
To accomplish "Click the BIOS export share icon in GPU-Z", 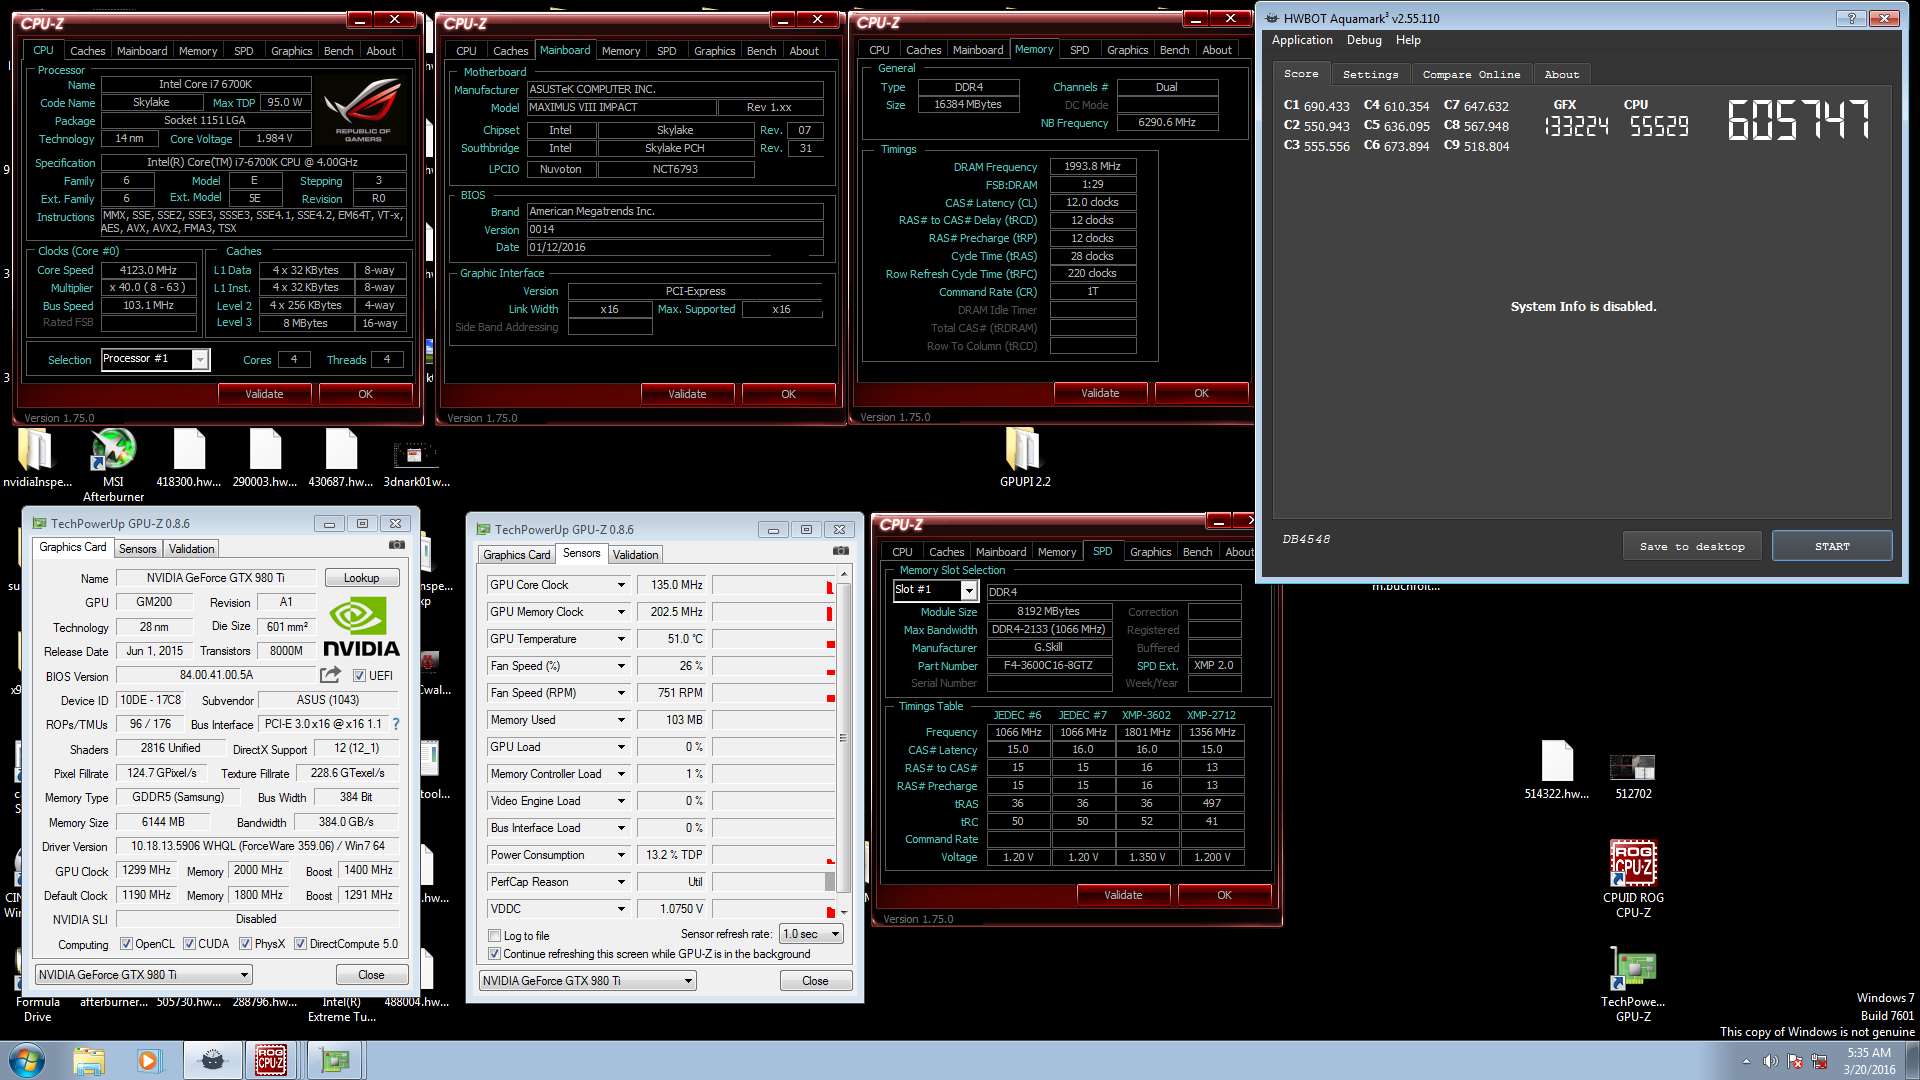I will 330,675.
